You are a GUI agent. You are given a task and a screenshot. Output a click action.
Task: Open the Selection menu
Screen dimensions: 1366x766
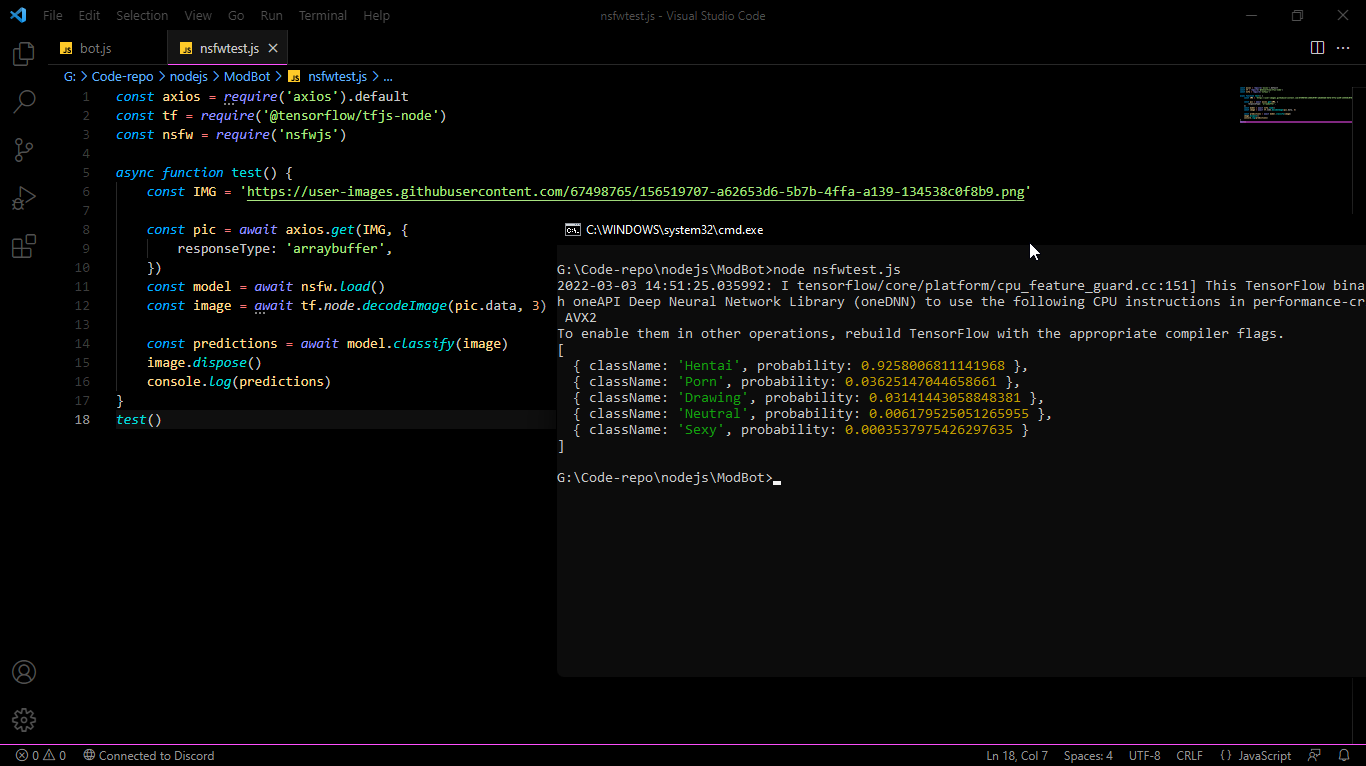(x=142, y=16)
